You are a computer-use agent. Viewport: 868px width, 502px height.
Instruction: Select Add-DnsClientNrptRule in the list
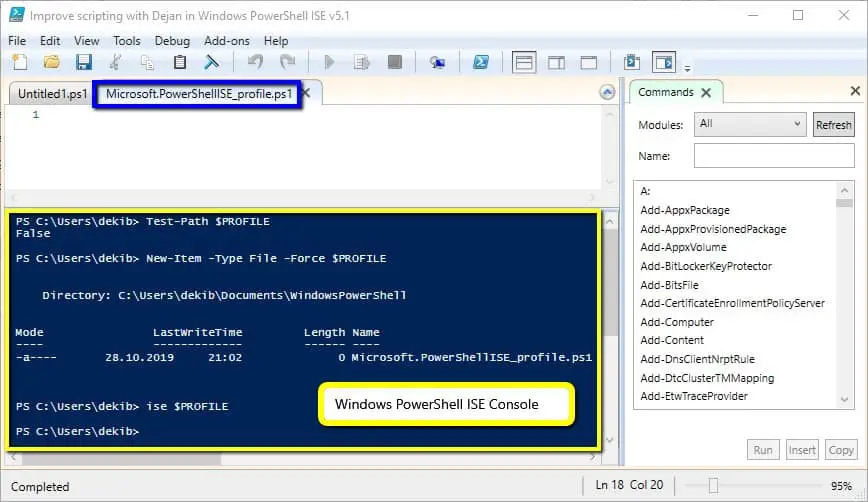click(697, 359)
